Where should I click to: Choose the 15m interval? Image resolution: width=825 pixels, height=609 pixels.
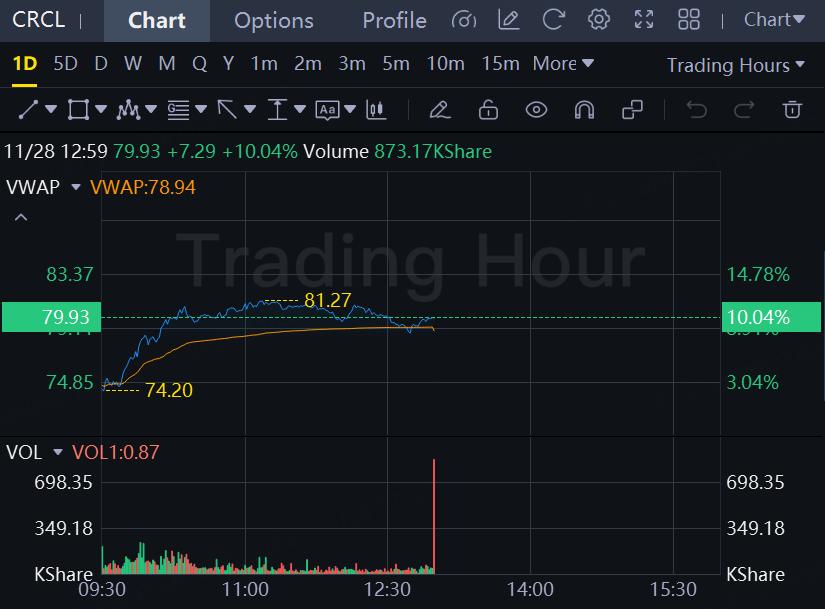[500, 64]
